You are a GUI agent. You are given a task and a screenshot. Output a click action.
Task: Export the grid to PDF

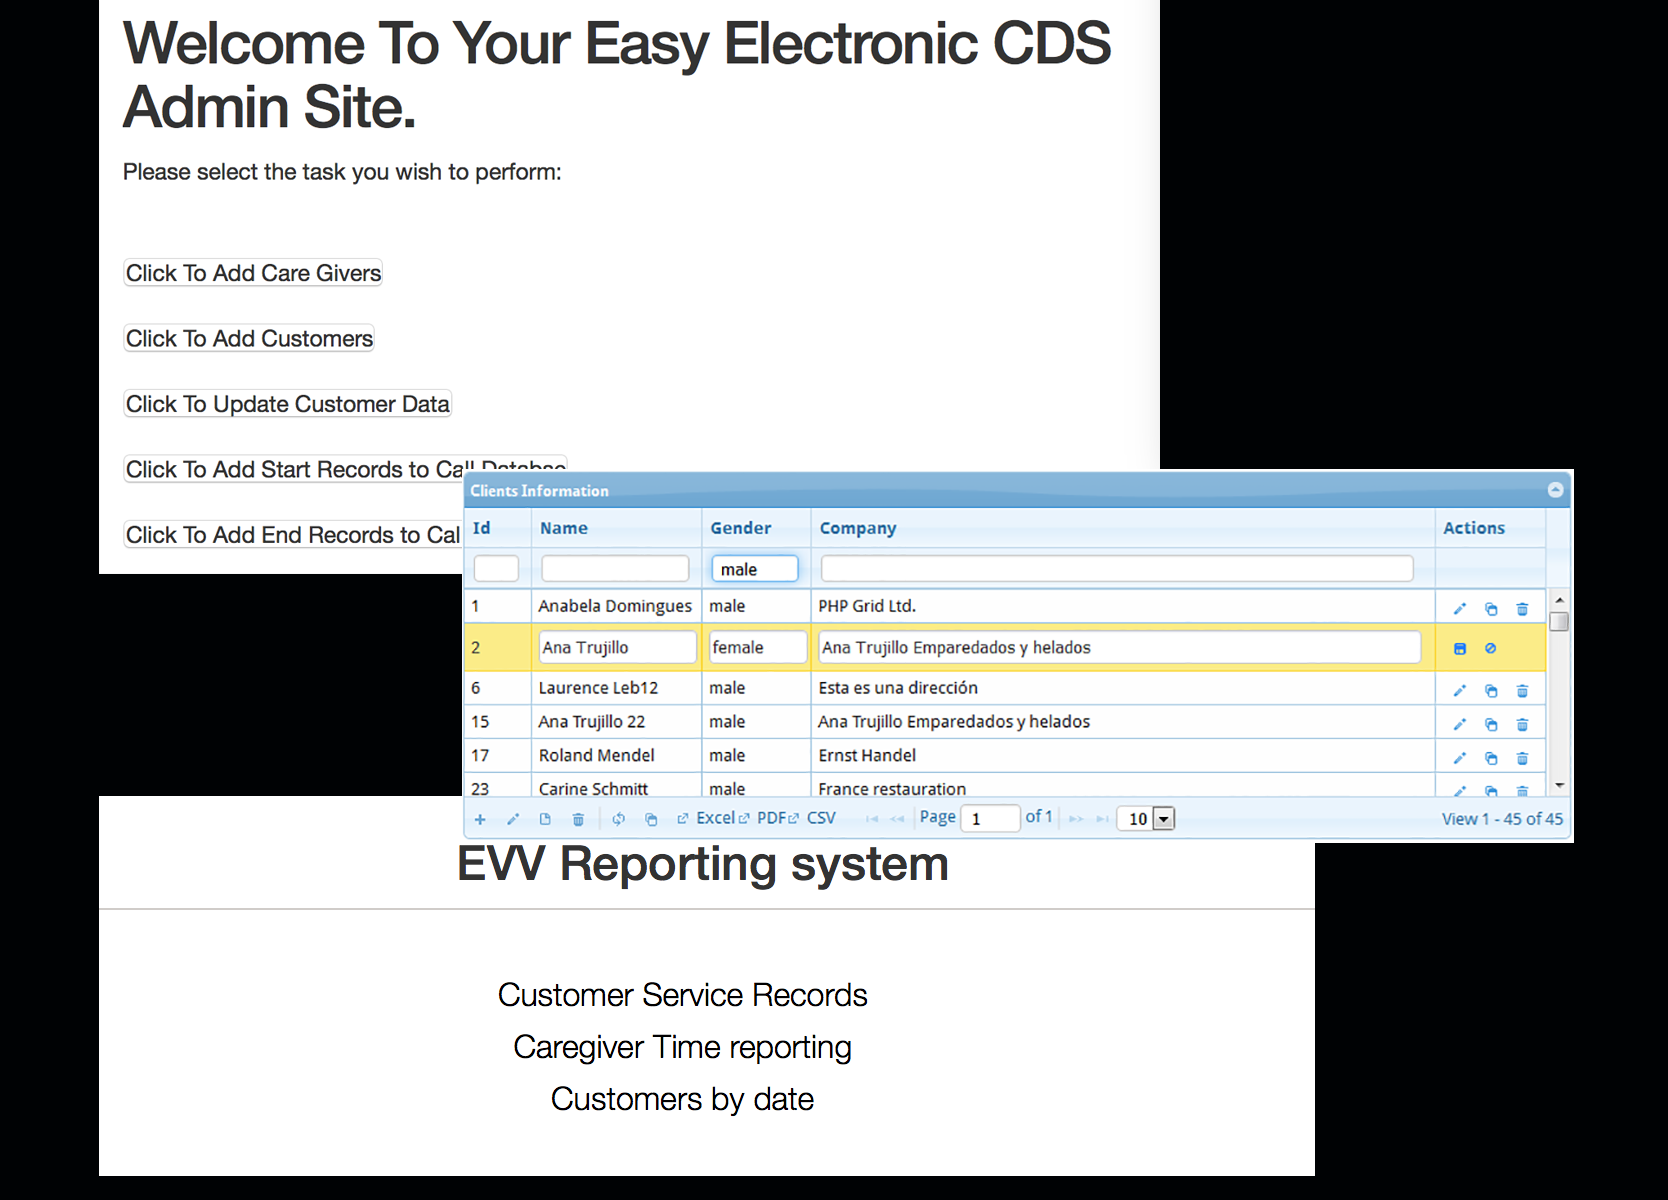coord(771,818)
